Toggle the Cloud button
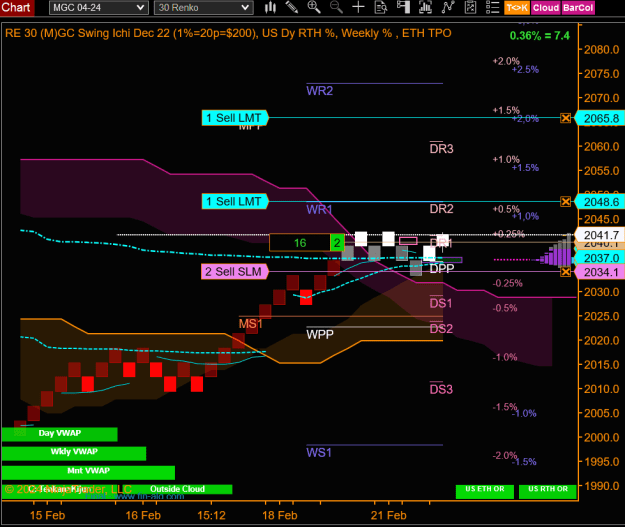Screen dimensions: 625x527 [546, 8]
